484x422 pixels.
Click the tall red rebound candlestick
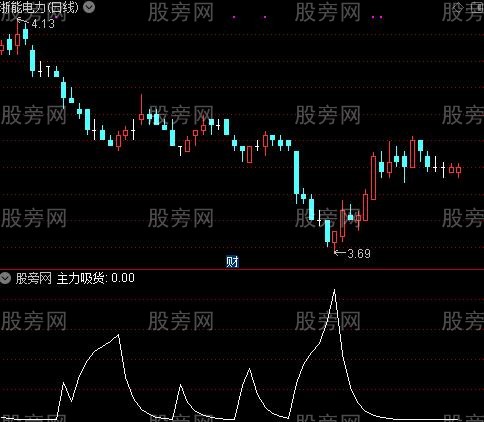(x=373, y=177)
